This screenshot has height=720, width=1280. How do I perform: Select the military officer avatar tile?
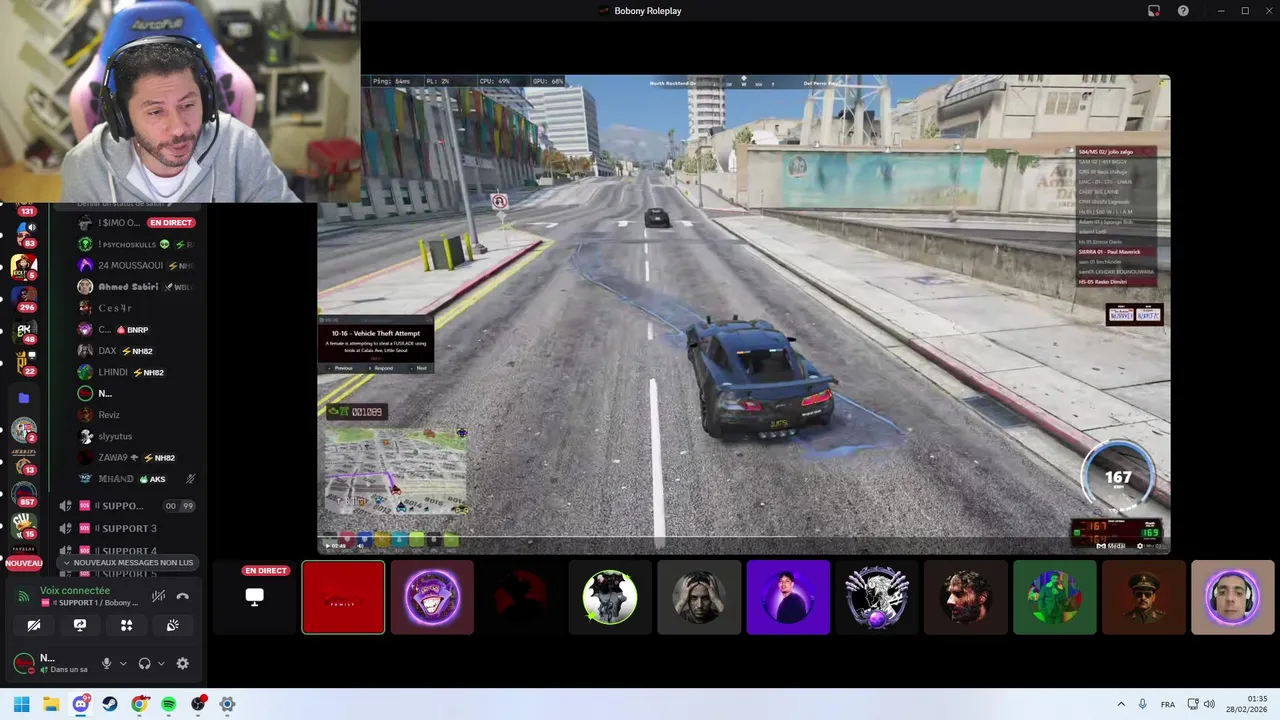[1144, 597]
